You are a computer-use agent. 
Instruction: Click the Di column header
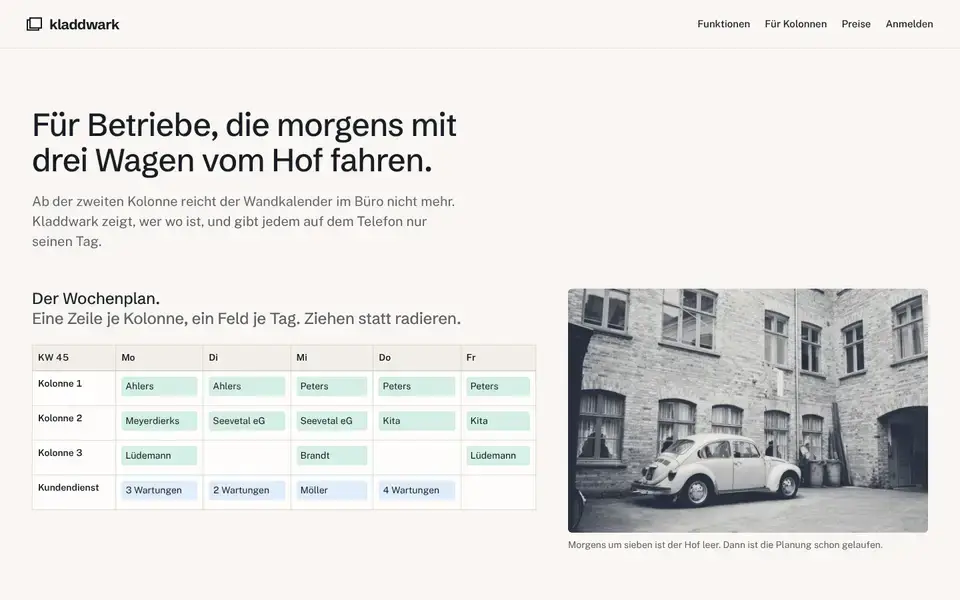[x=247, y=358]
